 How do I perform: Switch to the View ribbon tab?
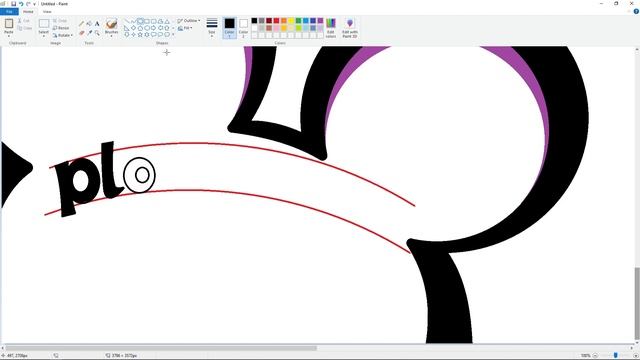(x=47, y=12)
